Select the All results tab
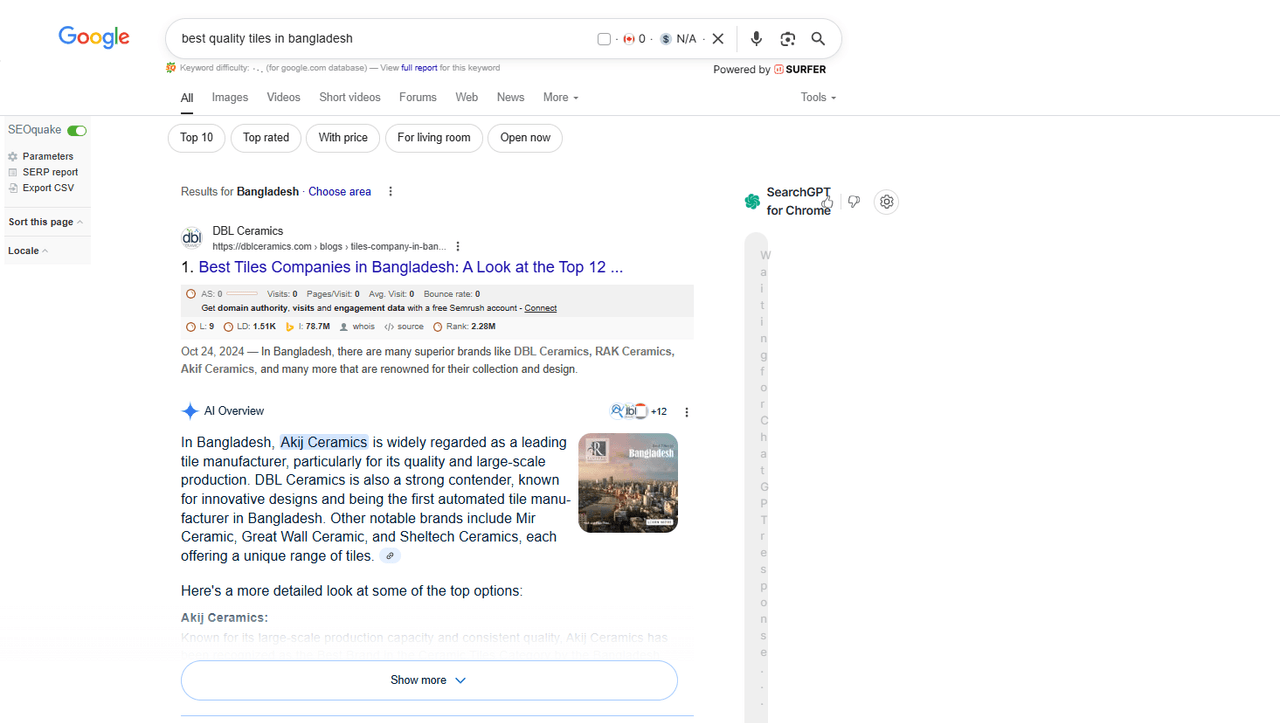1280x723 pixels. point(187,98)
